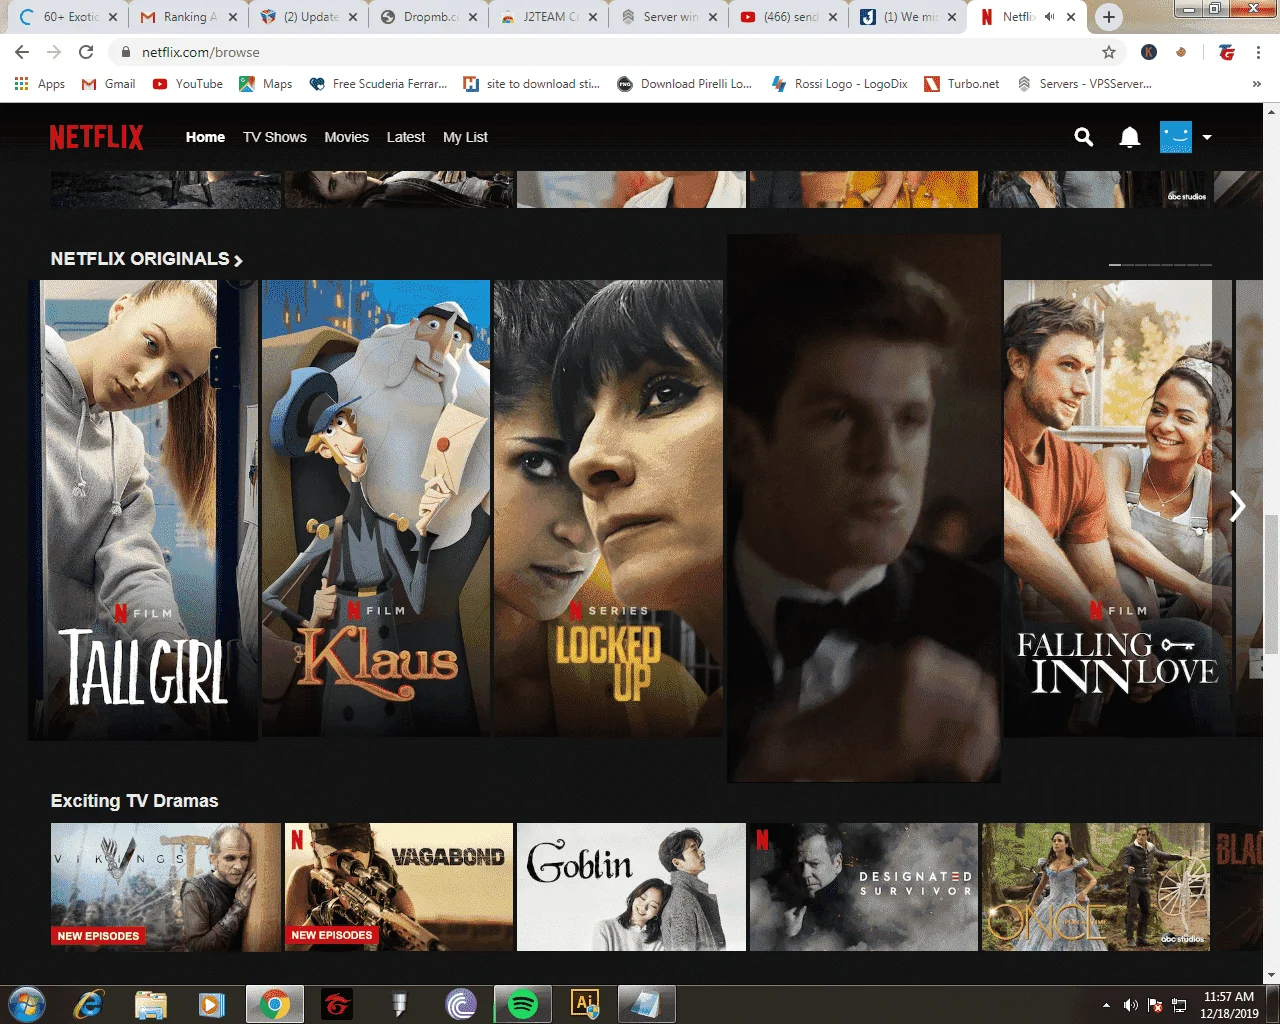
Task: Switch to the J2TEAM browser tab
Action: (548, 17)
